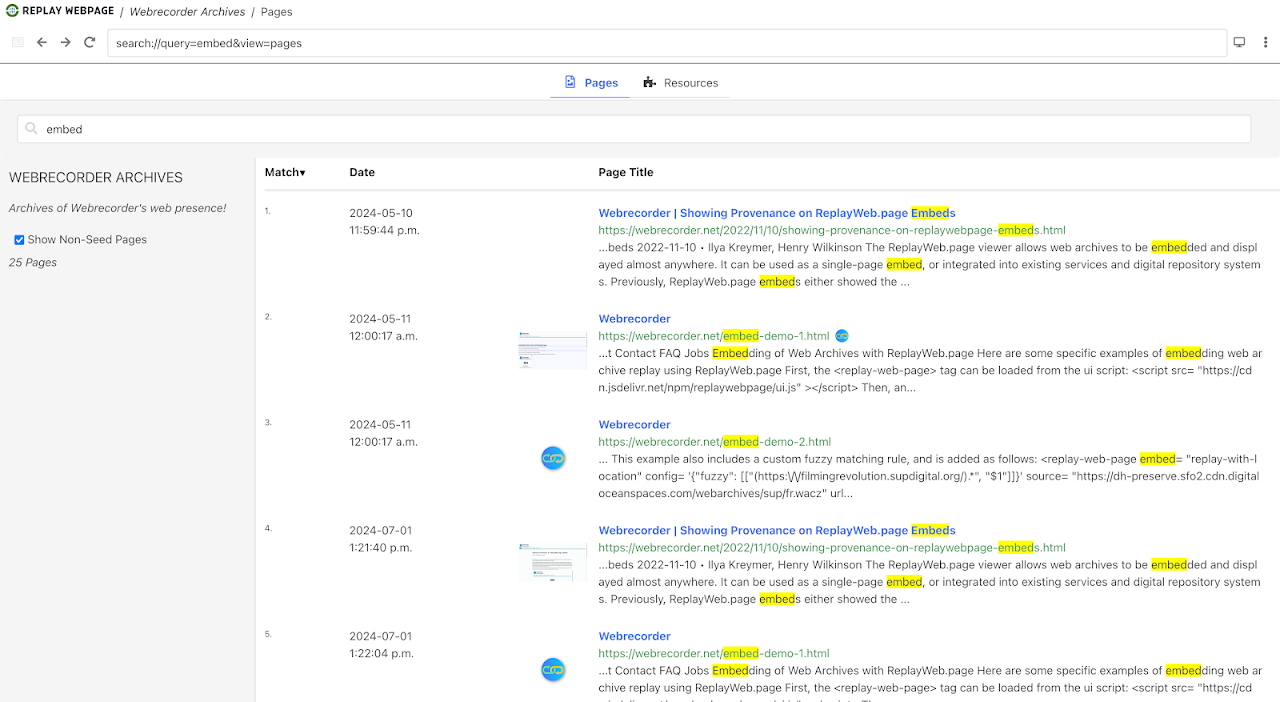Viewport: 1280px width, 702px height.
Task: Click the 1:21:40 p.m. time of result 4
Action: [381, 548]
